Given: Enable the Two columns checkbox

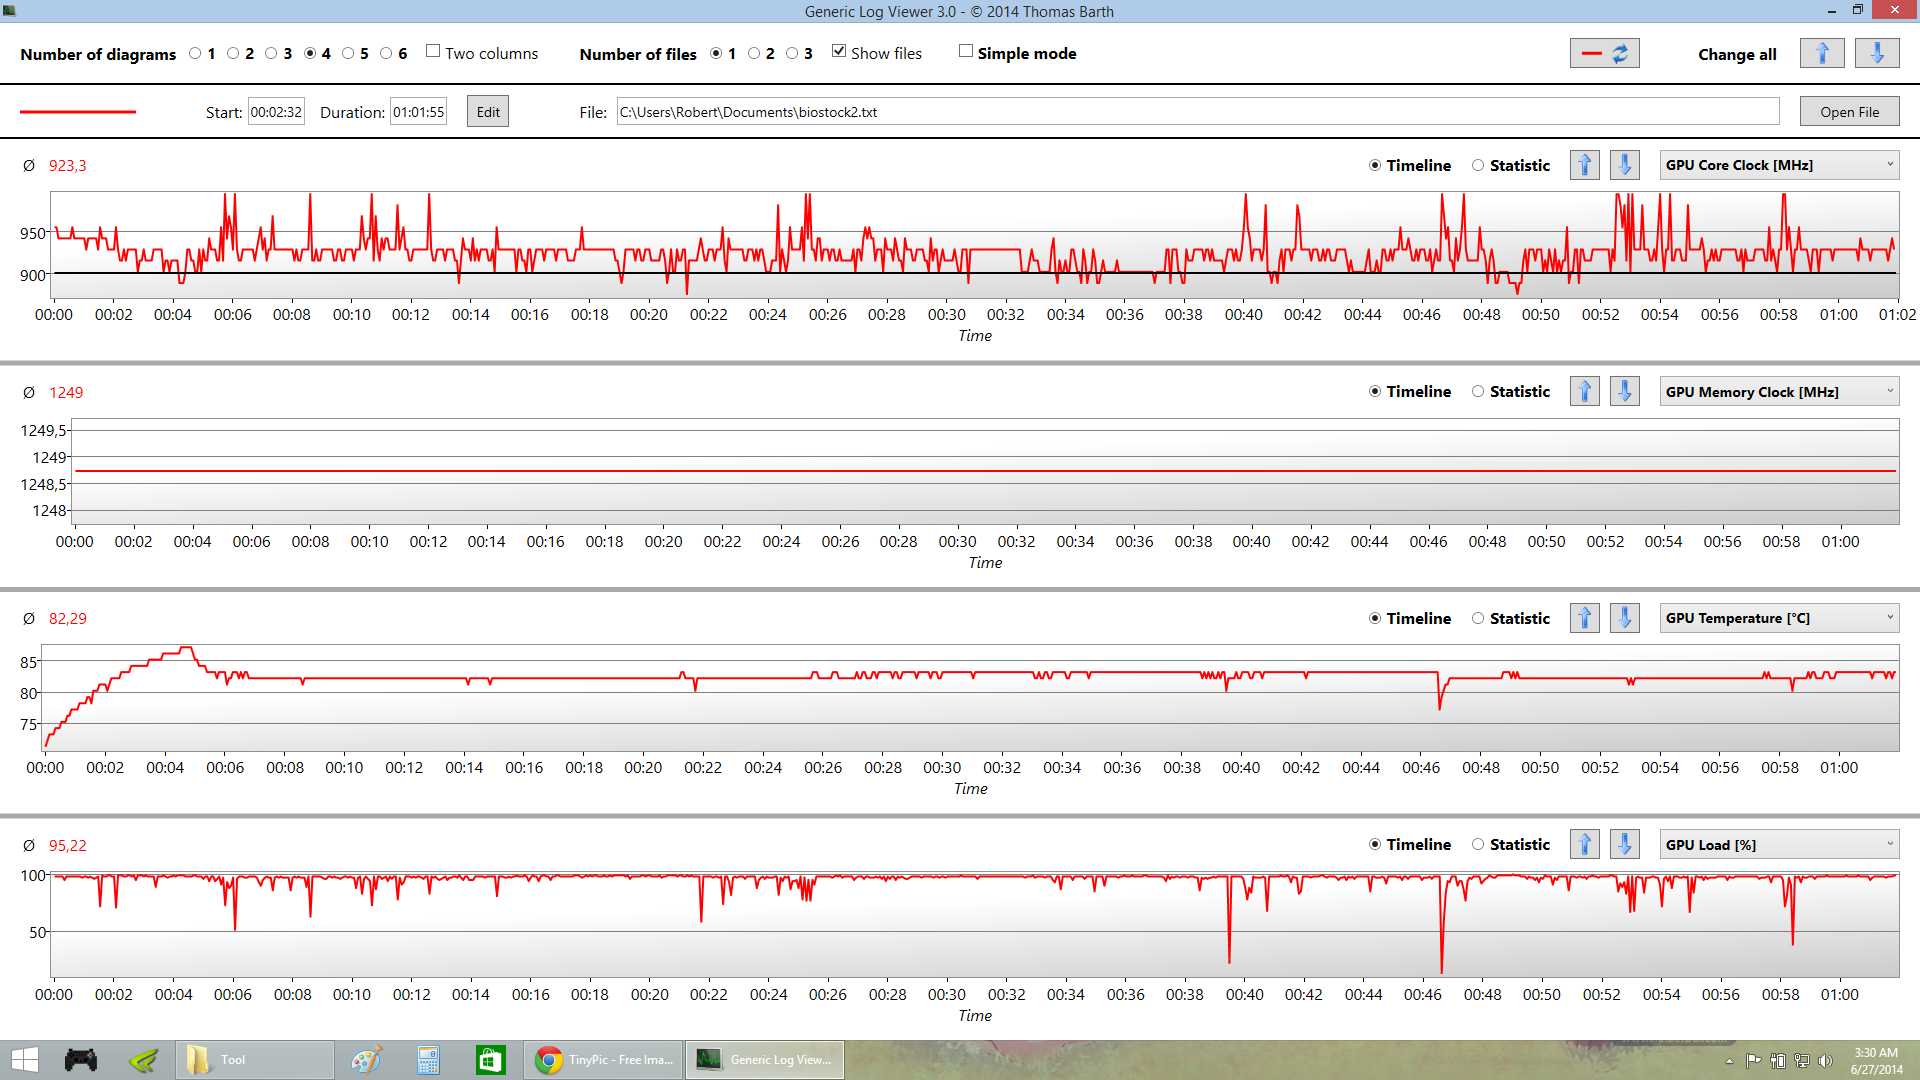Looking at the screenshot, I should click(433, 52).
